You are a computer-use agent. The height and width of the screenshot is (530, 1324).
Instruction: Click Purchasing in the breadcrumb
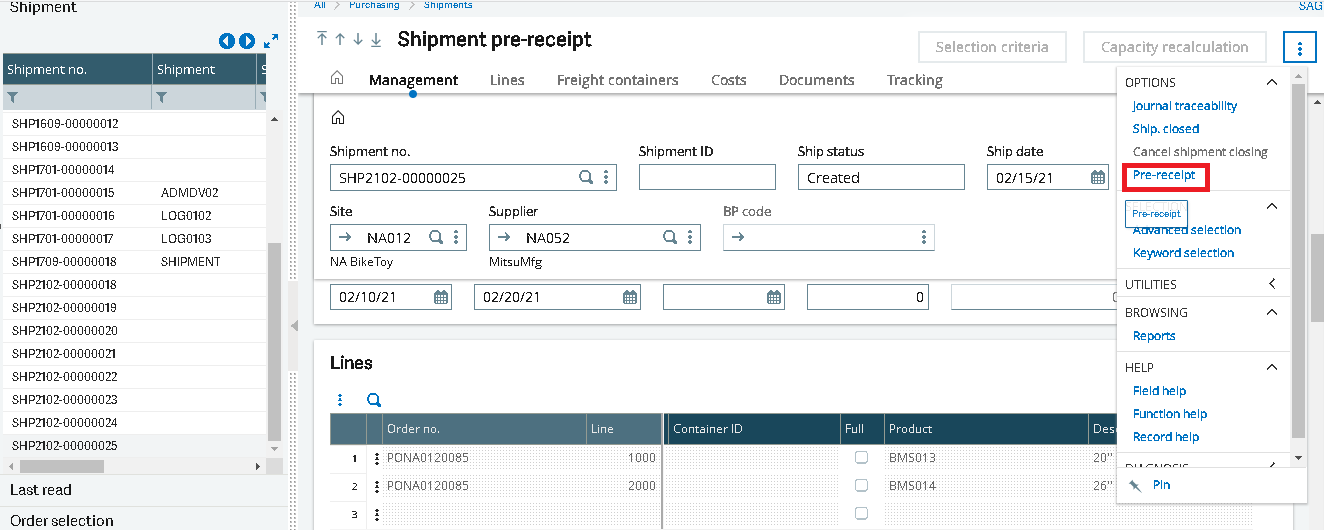pyautogui.click(x=374, y=5)
